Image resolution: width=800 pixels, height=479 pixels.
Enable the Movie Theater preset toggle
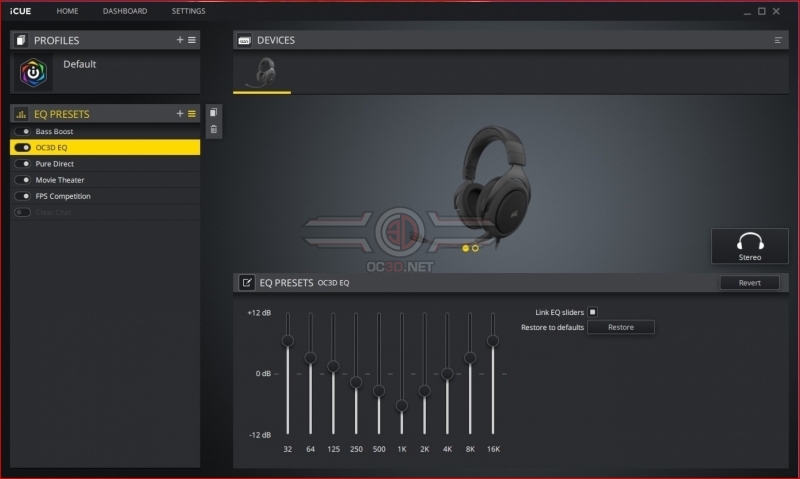pos(22,180)
